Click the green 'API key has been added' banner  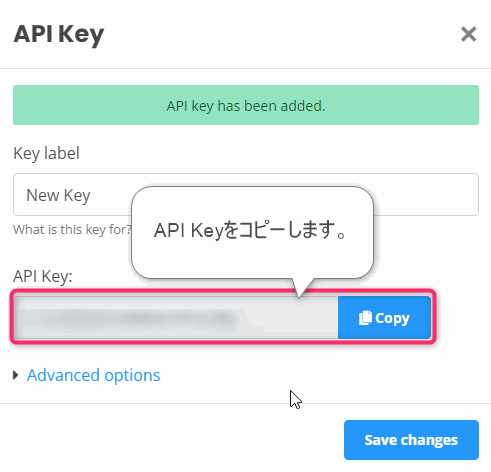click(x=246, y=105)
